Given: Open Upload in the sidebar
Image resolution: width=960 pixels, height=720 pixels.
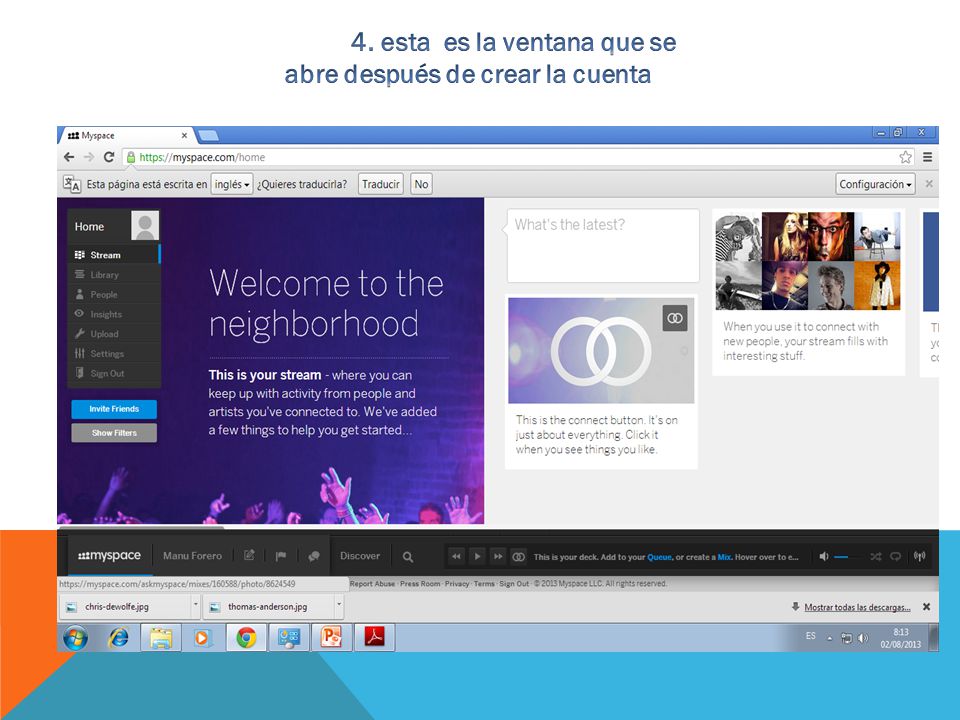Looking at the screenshot, I should 114,334.
